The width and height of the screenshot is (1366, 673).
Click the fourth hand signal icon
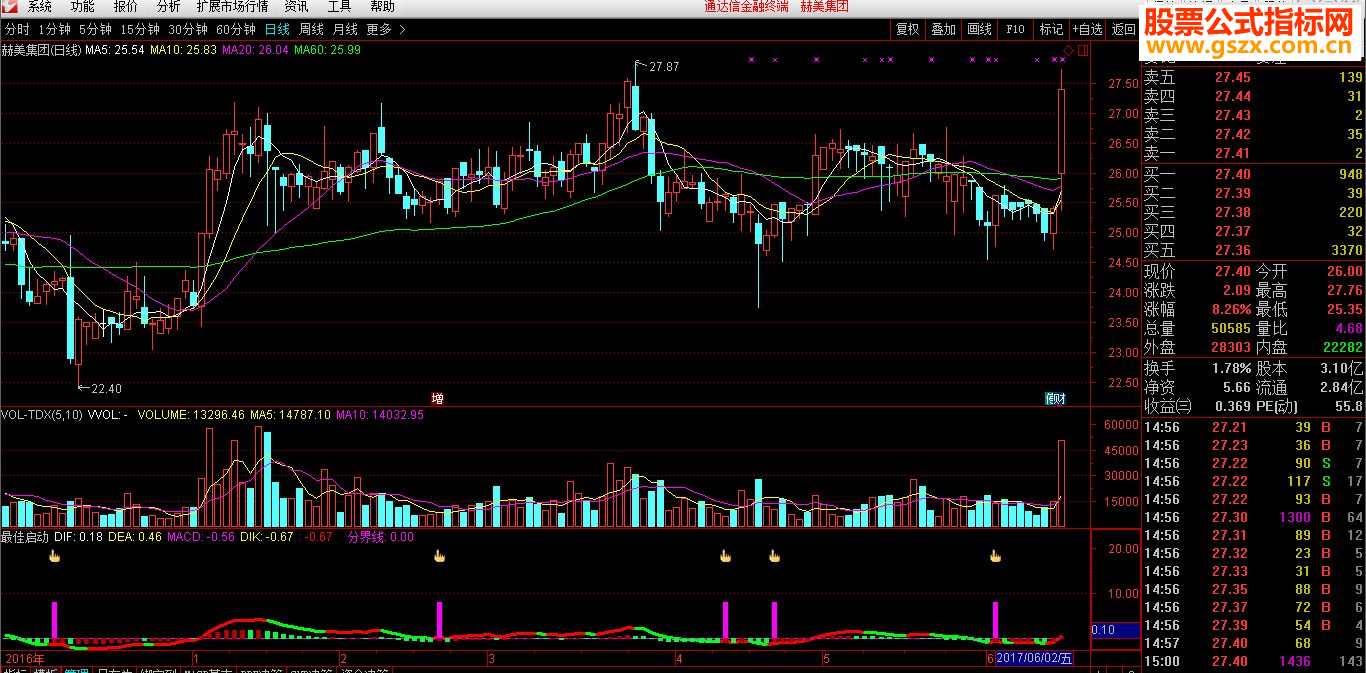(x=773, y=556)
